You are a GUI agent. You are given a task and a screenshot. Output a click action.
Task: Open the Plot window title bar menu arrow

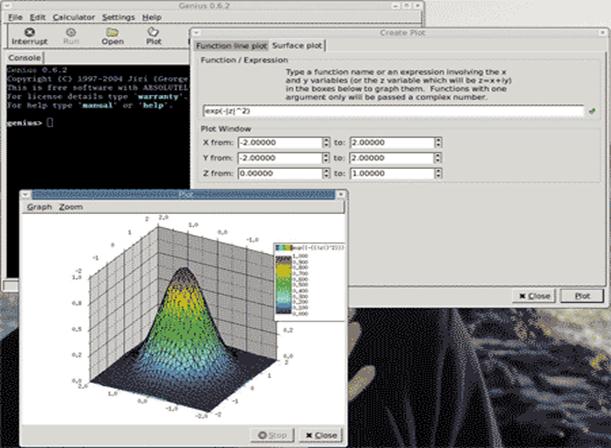25,194
